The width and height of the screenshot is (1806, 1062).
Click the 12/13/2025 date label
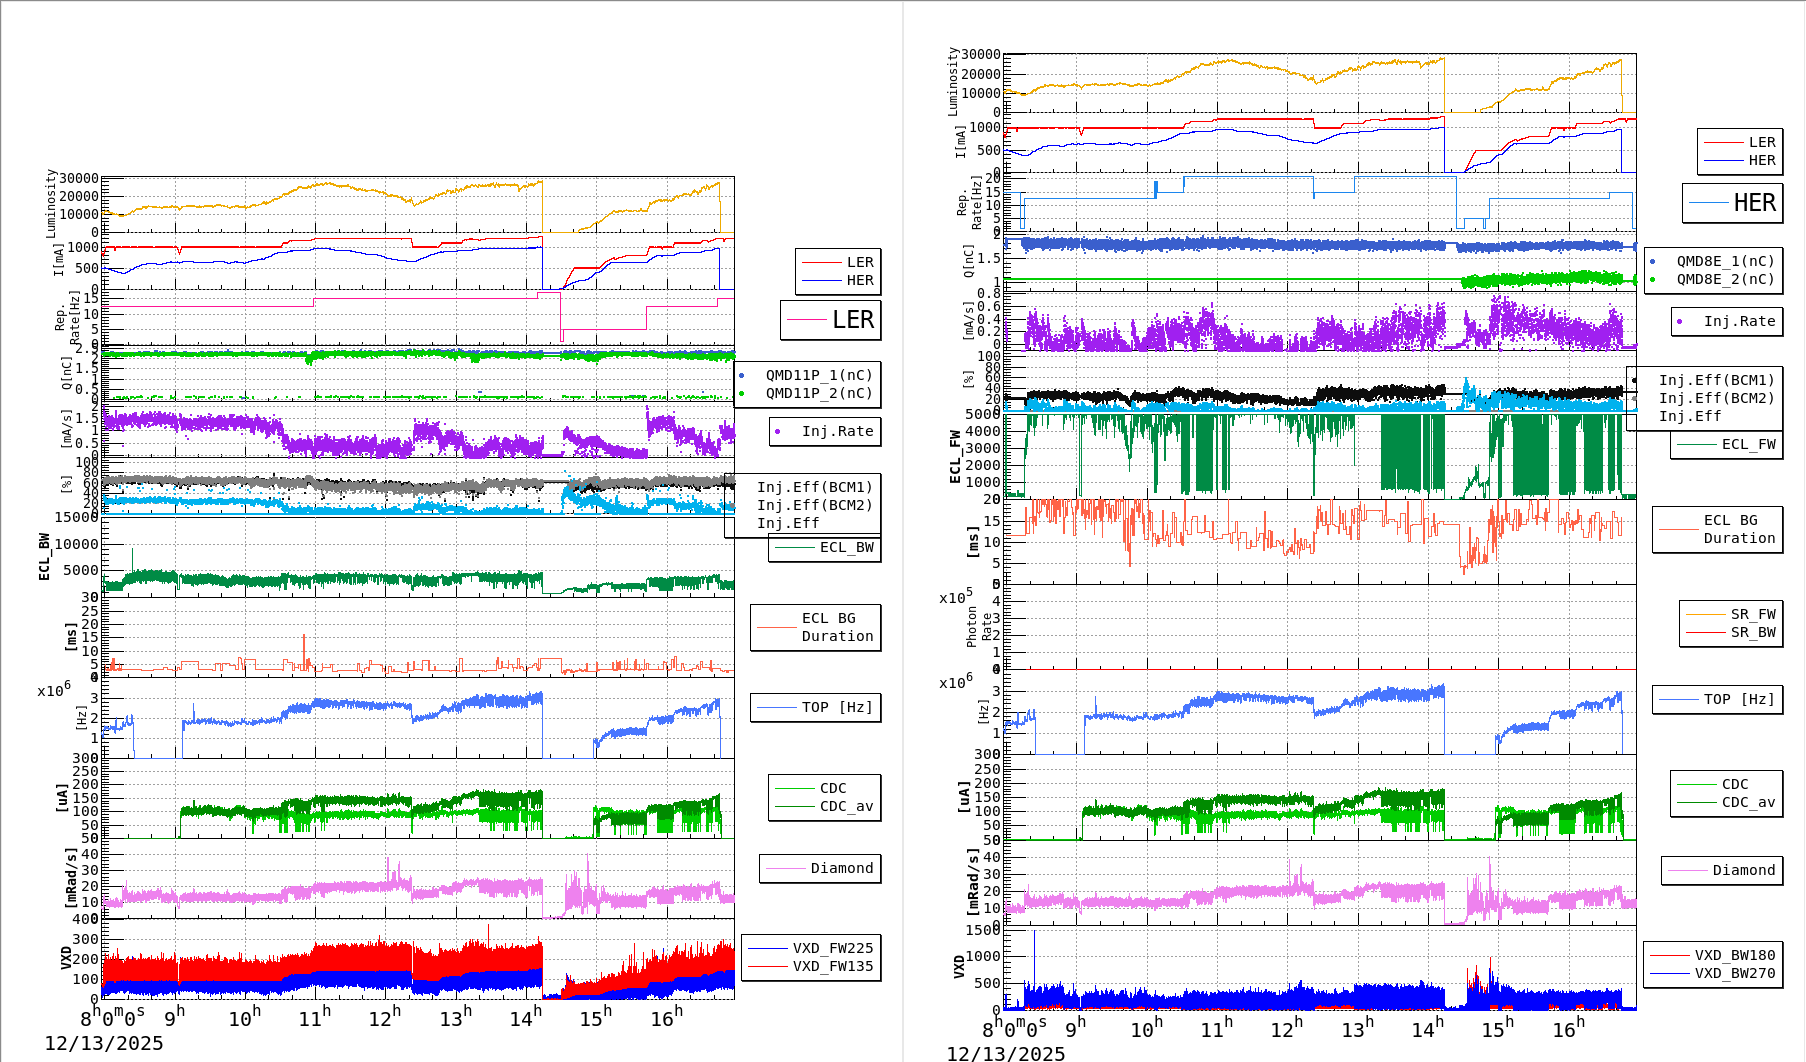click(x=105, y=1042)
